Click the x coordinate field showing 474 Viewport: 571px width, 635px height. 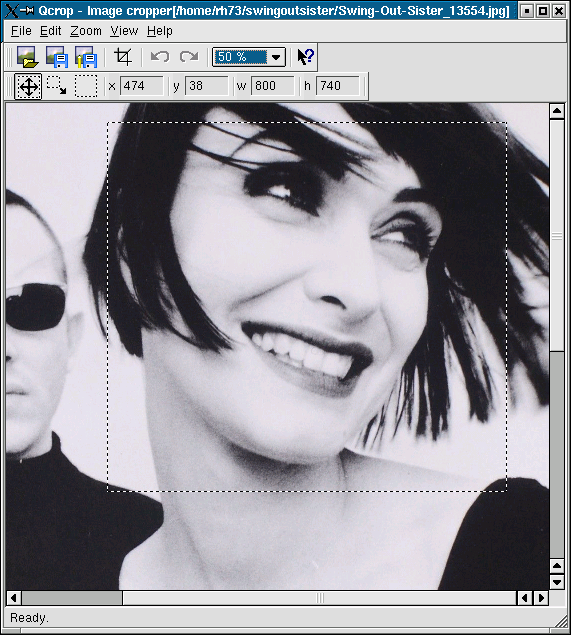142,86
